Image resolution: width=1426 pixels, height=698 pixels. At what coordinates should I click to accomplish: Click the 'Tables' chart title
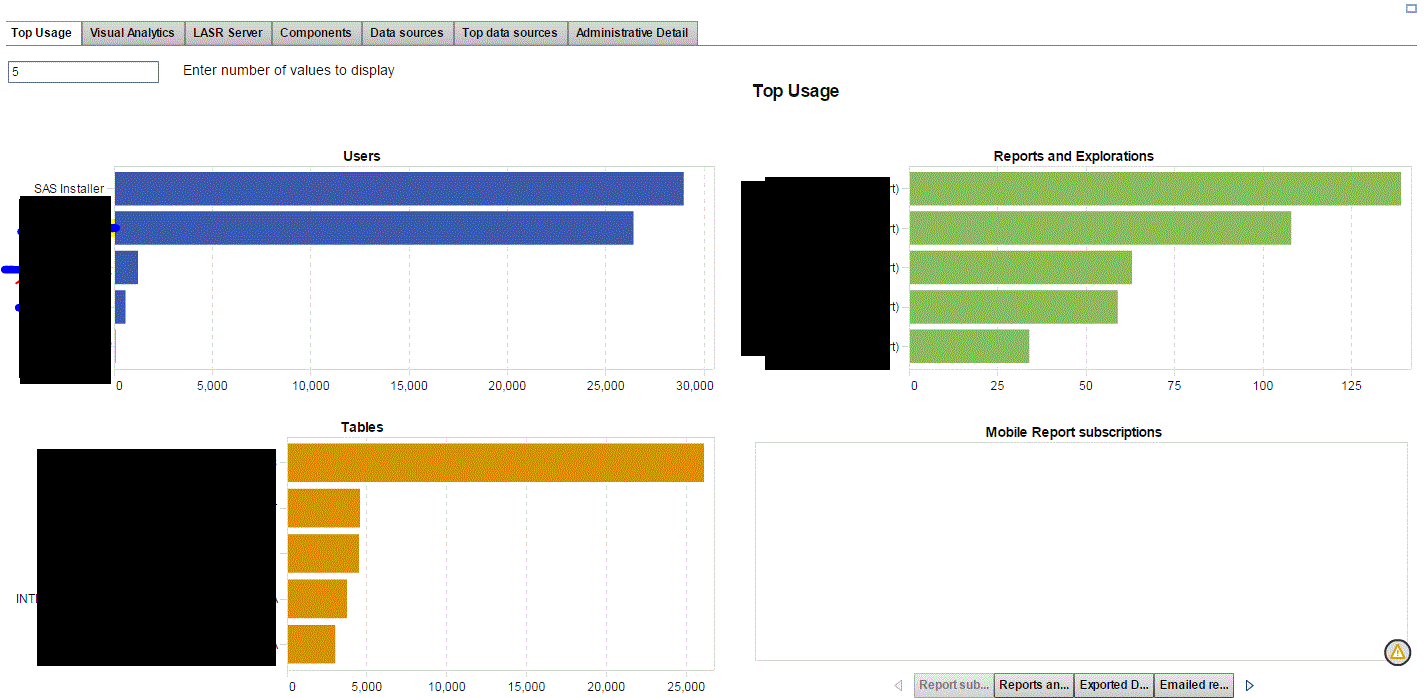pyautogui.click(x=362, y=427)
